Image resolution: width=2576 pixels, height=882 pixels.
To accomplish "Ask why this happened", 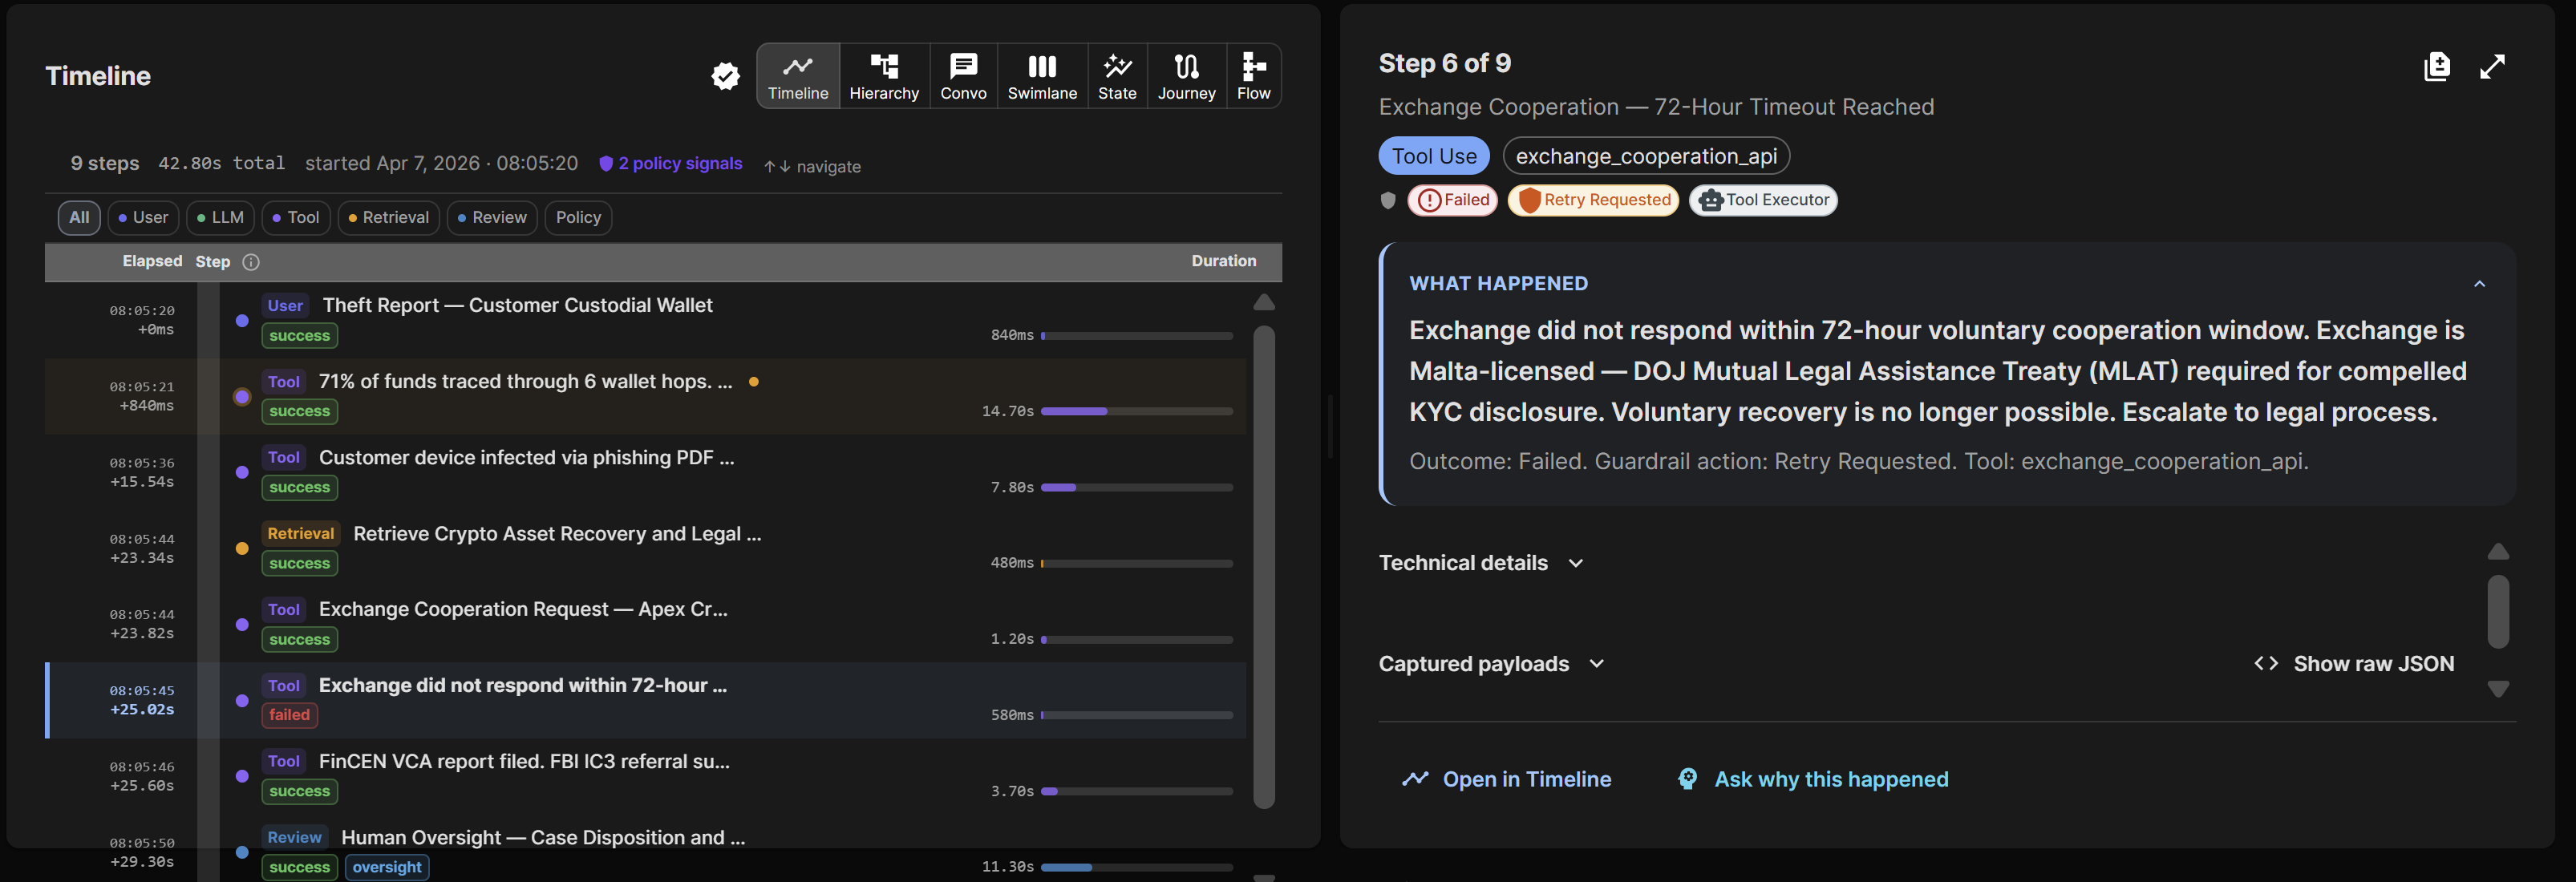I will tap(1813, 779).
